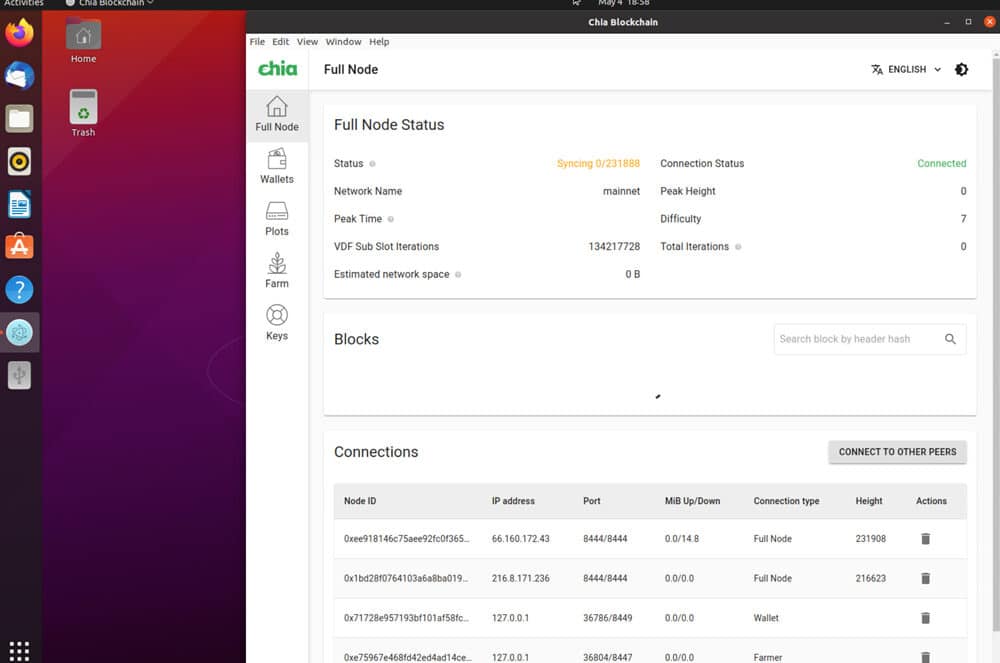This screenshot has height=663, width=1000.
Task: Open the Window menu
Action: click(343, 41)
